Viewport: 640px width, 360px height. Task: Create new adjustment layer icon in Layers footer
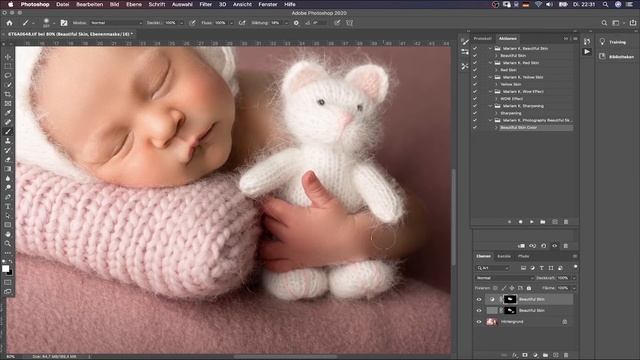(x=535, y=355)
